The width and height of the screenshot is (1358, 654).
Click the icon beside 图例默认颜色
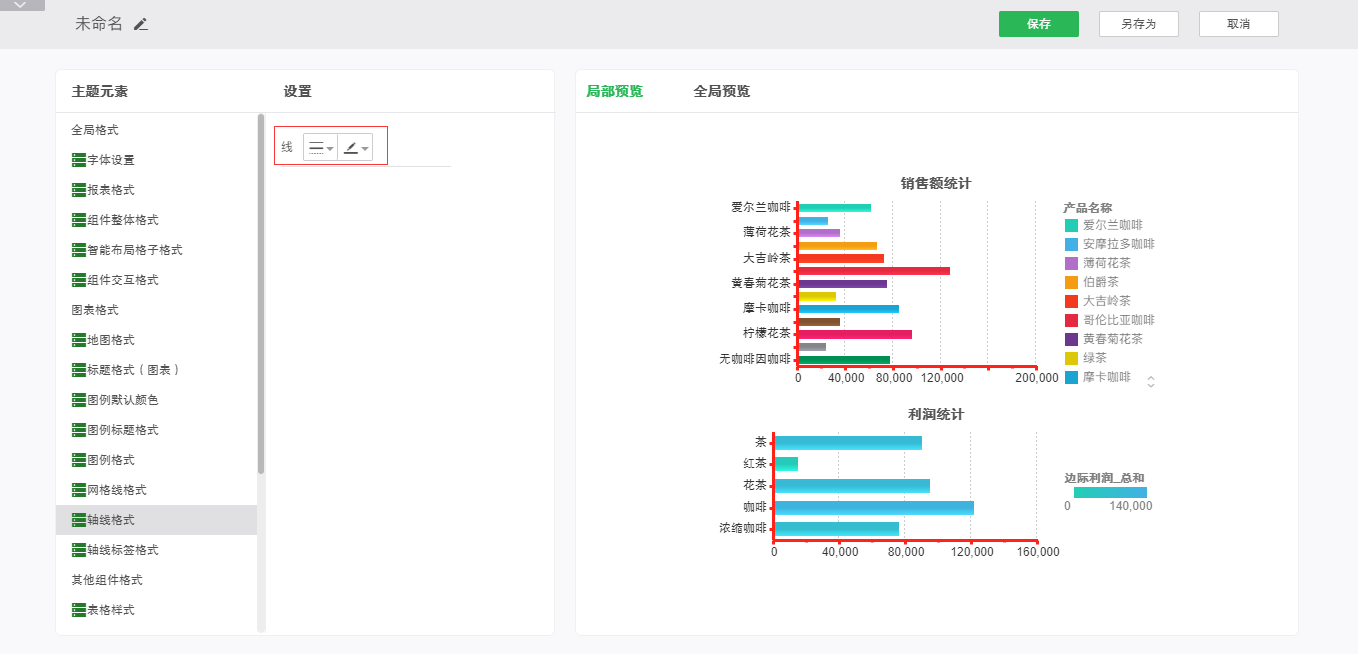[79, 400]
